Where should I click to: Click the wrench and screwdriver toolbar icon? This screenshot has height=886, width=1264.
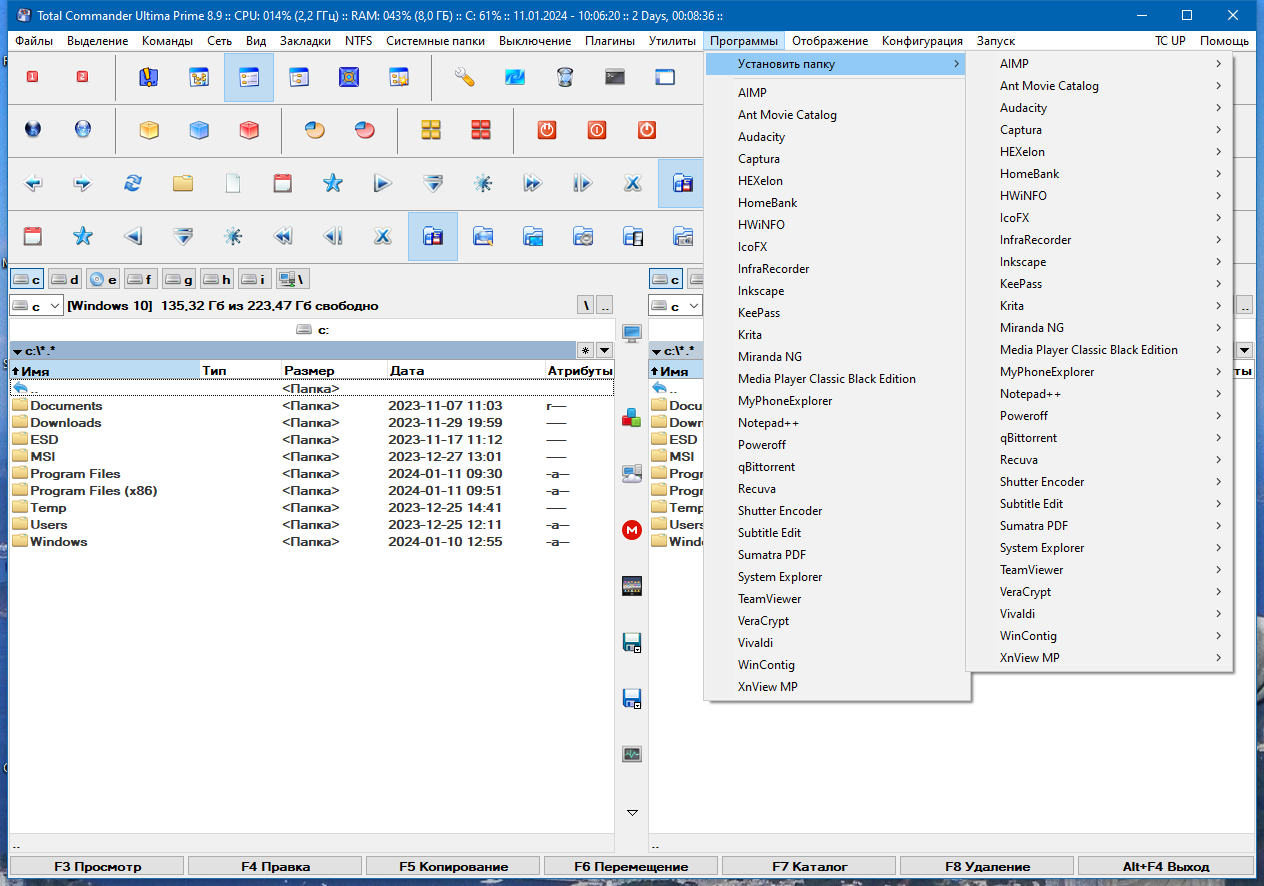coord(464,77)
